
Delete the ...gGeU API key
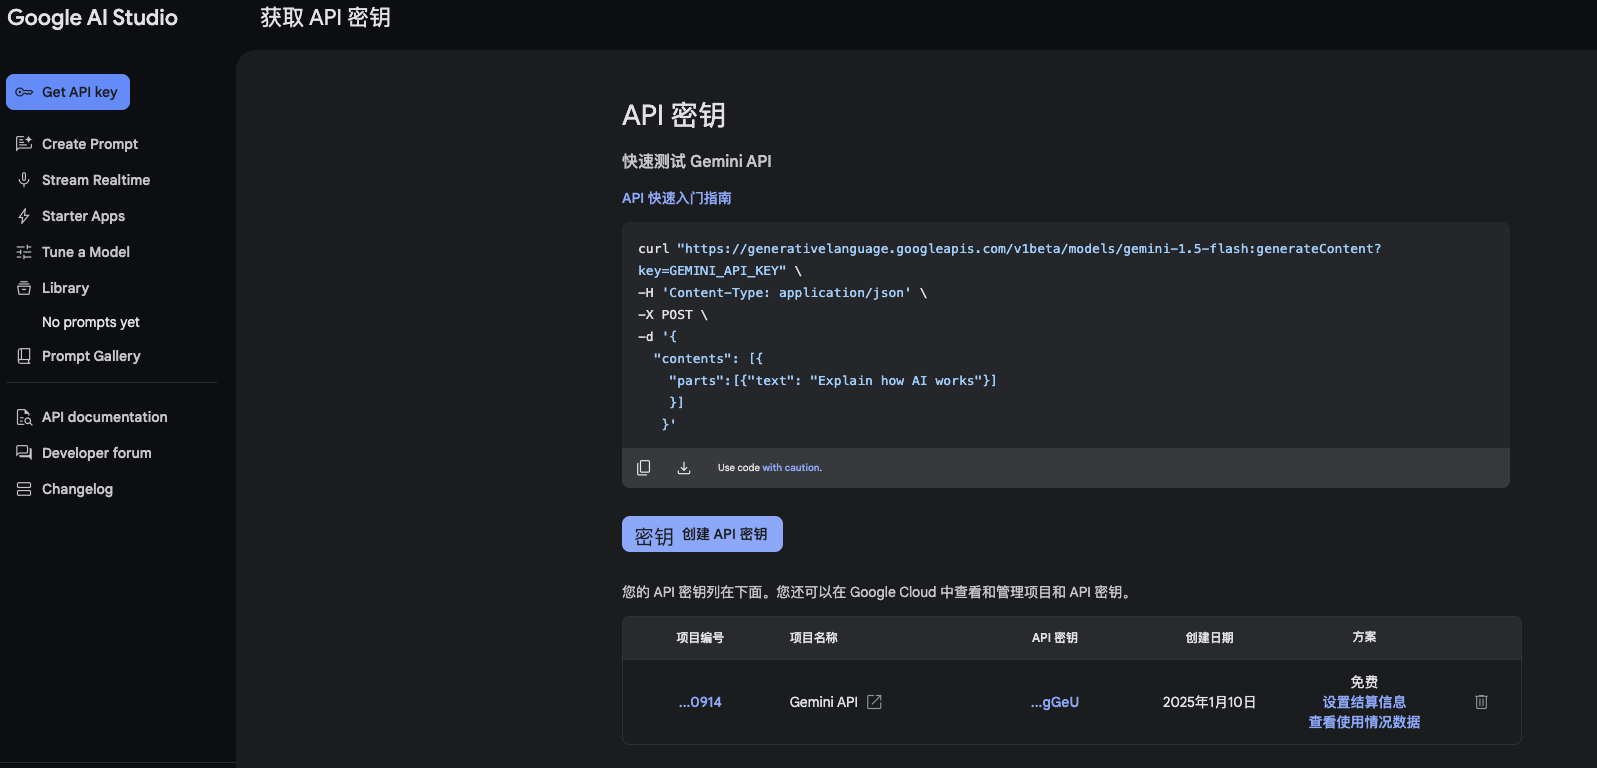(1482, 702)
